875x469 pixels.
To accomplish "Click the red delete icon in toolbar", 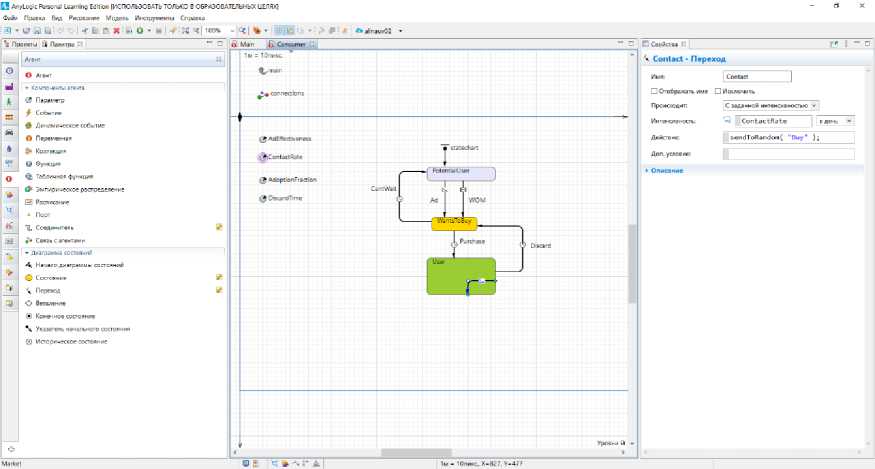I will 116,31.
